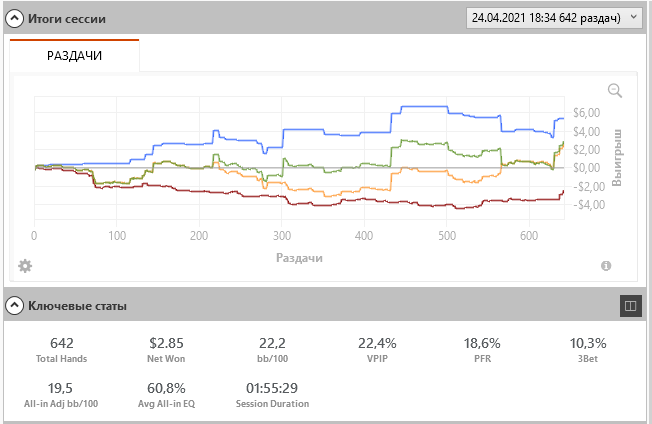652x424 pixels.
Task: Collapse the Итоги сессии section
Action: [15, 19]
